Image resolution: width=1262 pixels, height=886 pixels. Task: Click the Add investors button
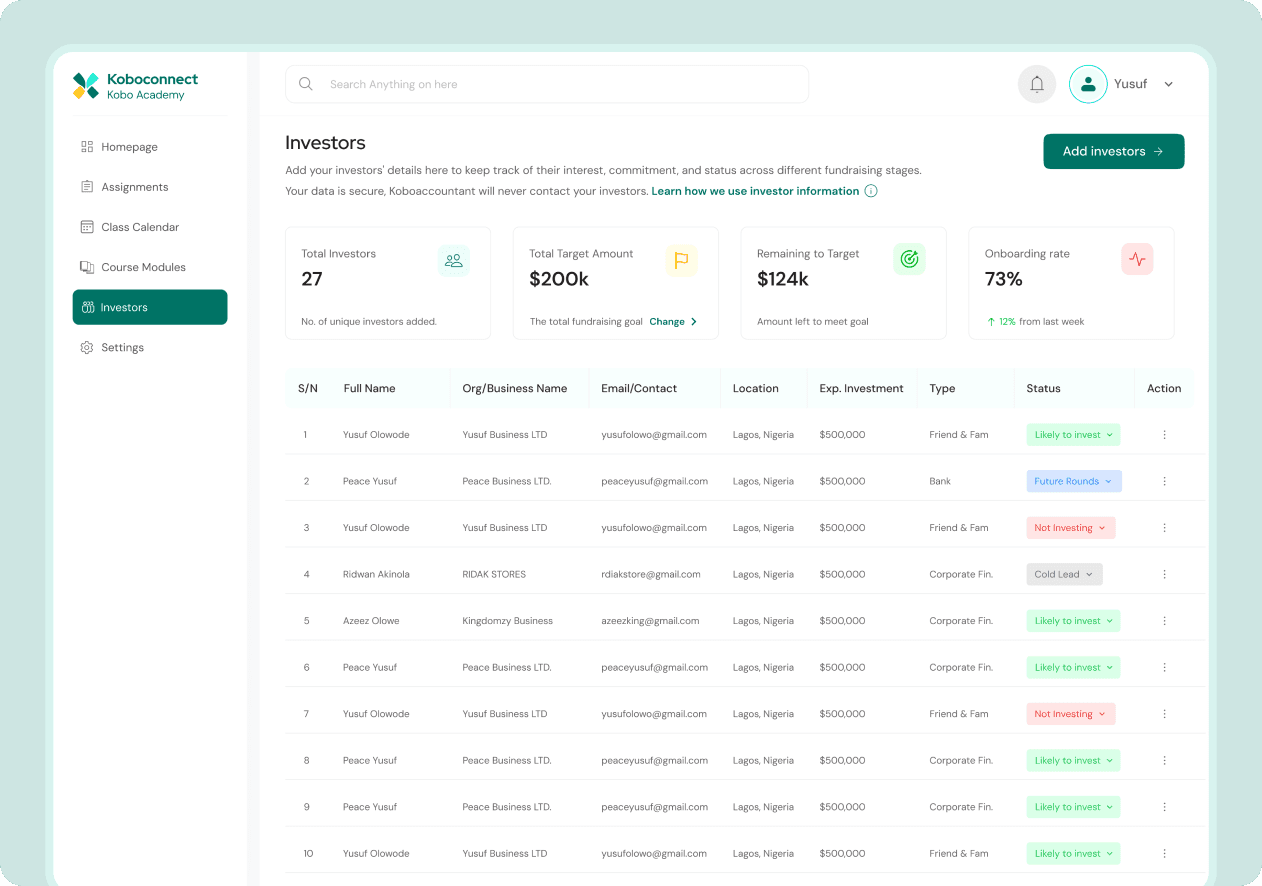1113,152
